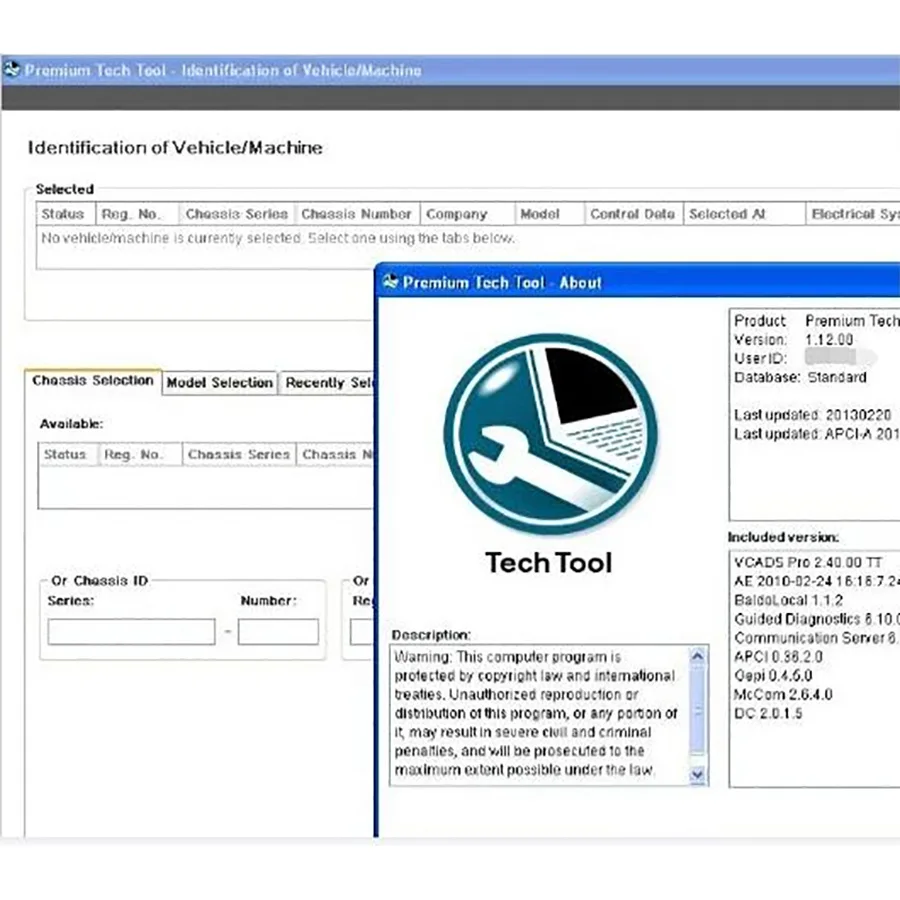Click the copyright warning description text

pos(537,713)
